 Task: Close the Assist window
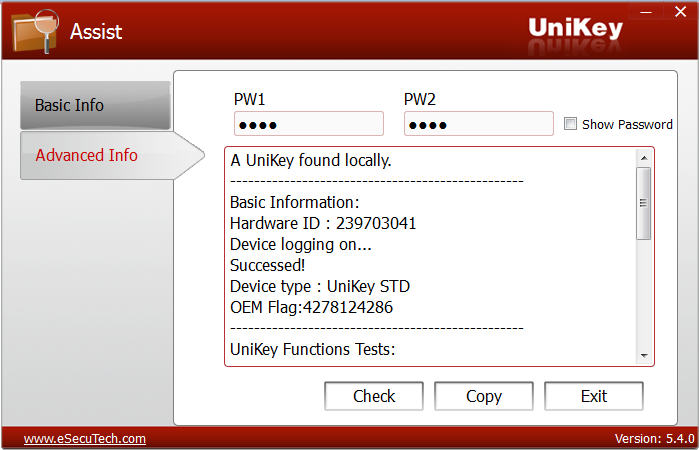pyautogui.click(x=680, y=12)
